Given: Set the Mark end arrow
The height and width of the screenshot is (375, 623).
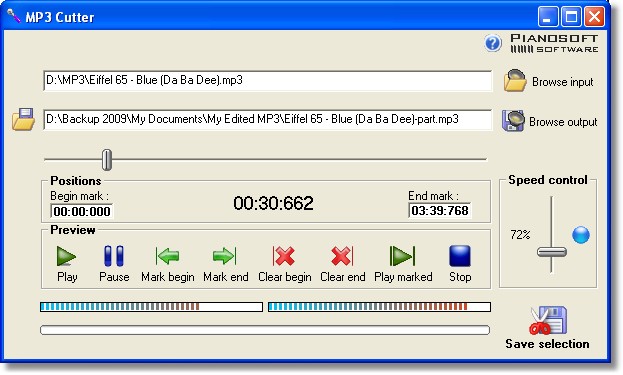Looking at the screenshot, I should 225,256.
